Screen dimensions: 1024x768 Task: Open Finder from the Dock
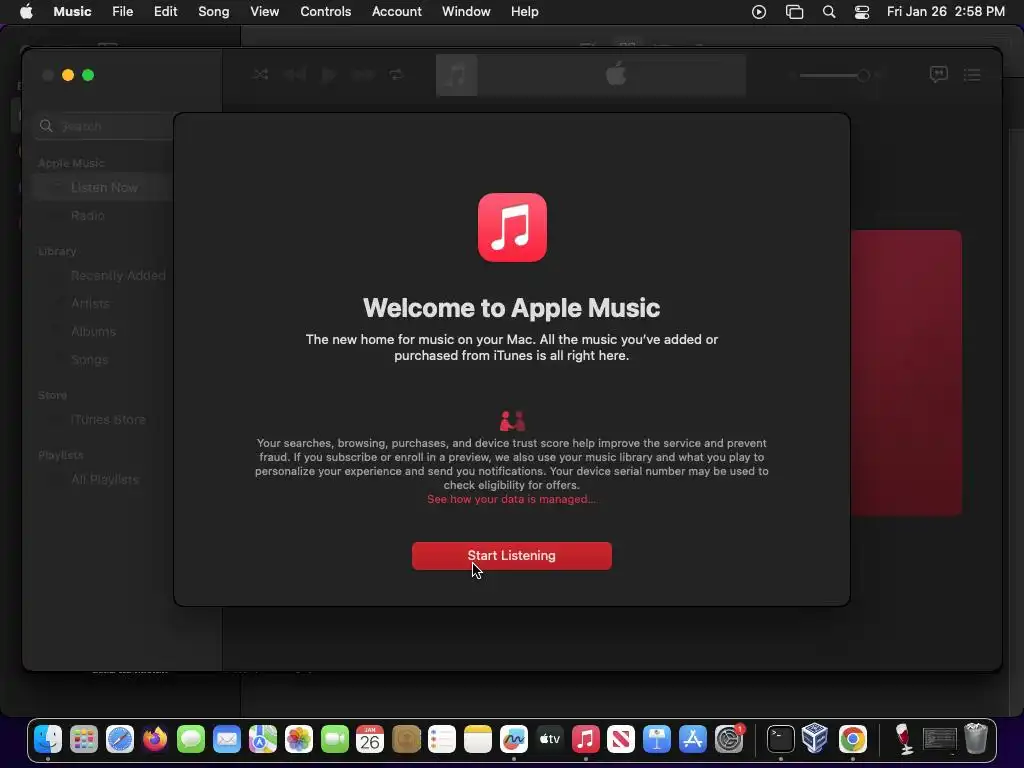tap(48, 739)
